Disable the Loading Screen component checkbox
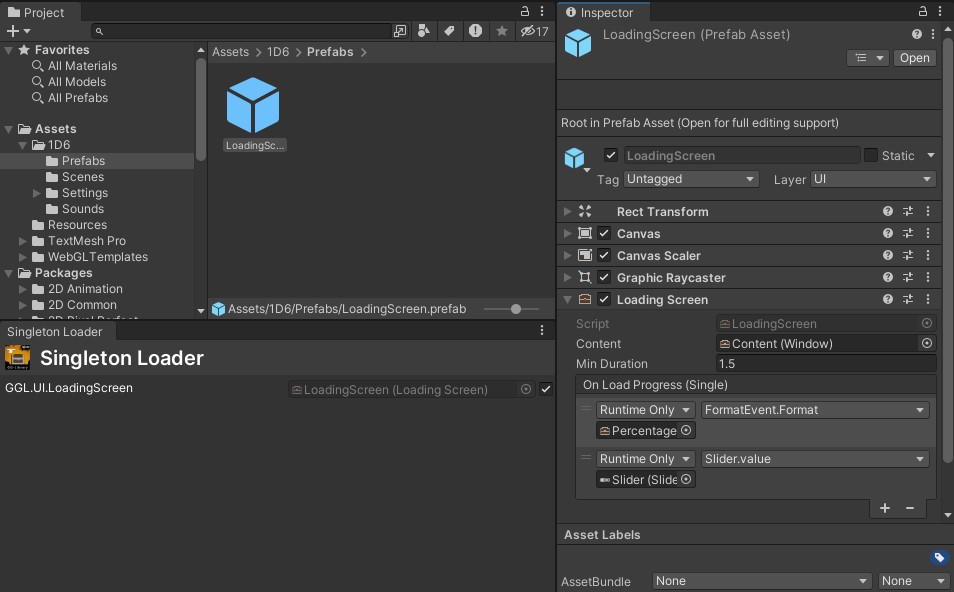Viewport: 954px width, 592px height. 604,299
